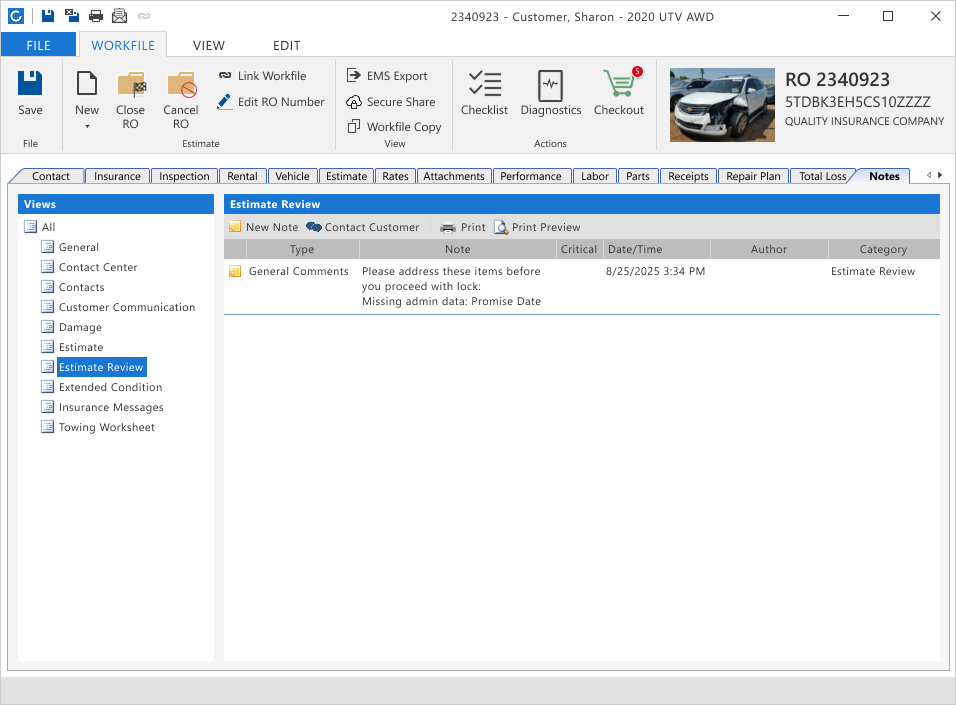Go to the Performance tab
This screenshot has width=956, height=705.
click(531, 176)
